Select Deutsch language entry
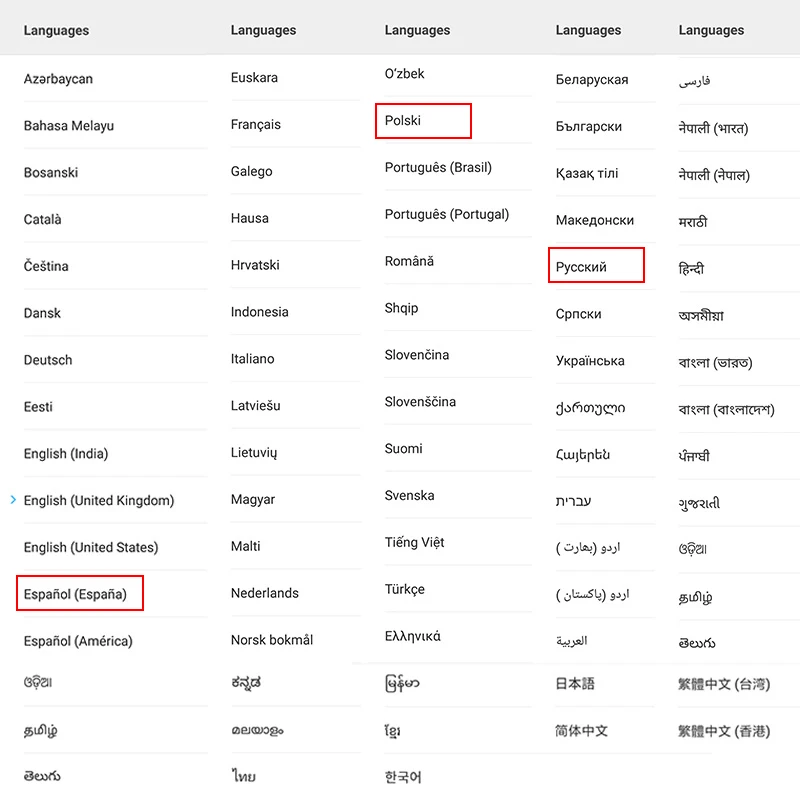The width and height of the screenshot is (800, 800). 48,360
